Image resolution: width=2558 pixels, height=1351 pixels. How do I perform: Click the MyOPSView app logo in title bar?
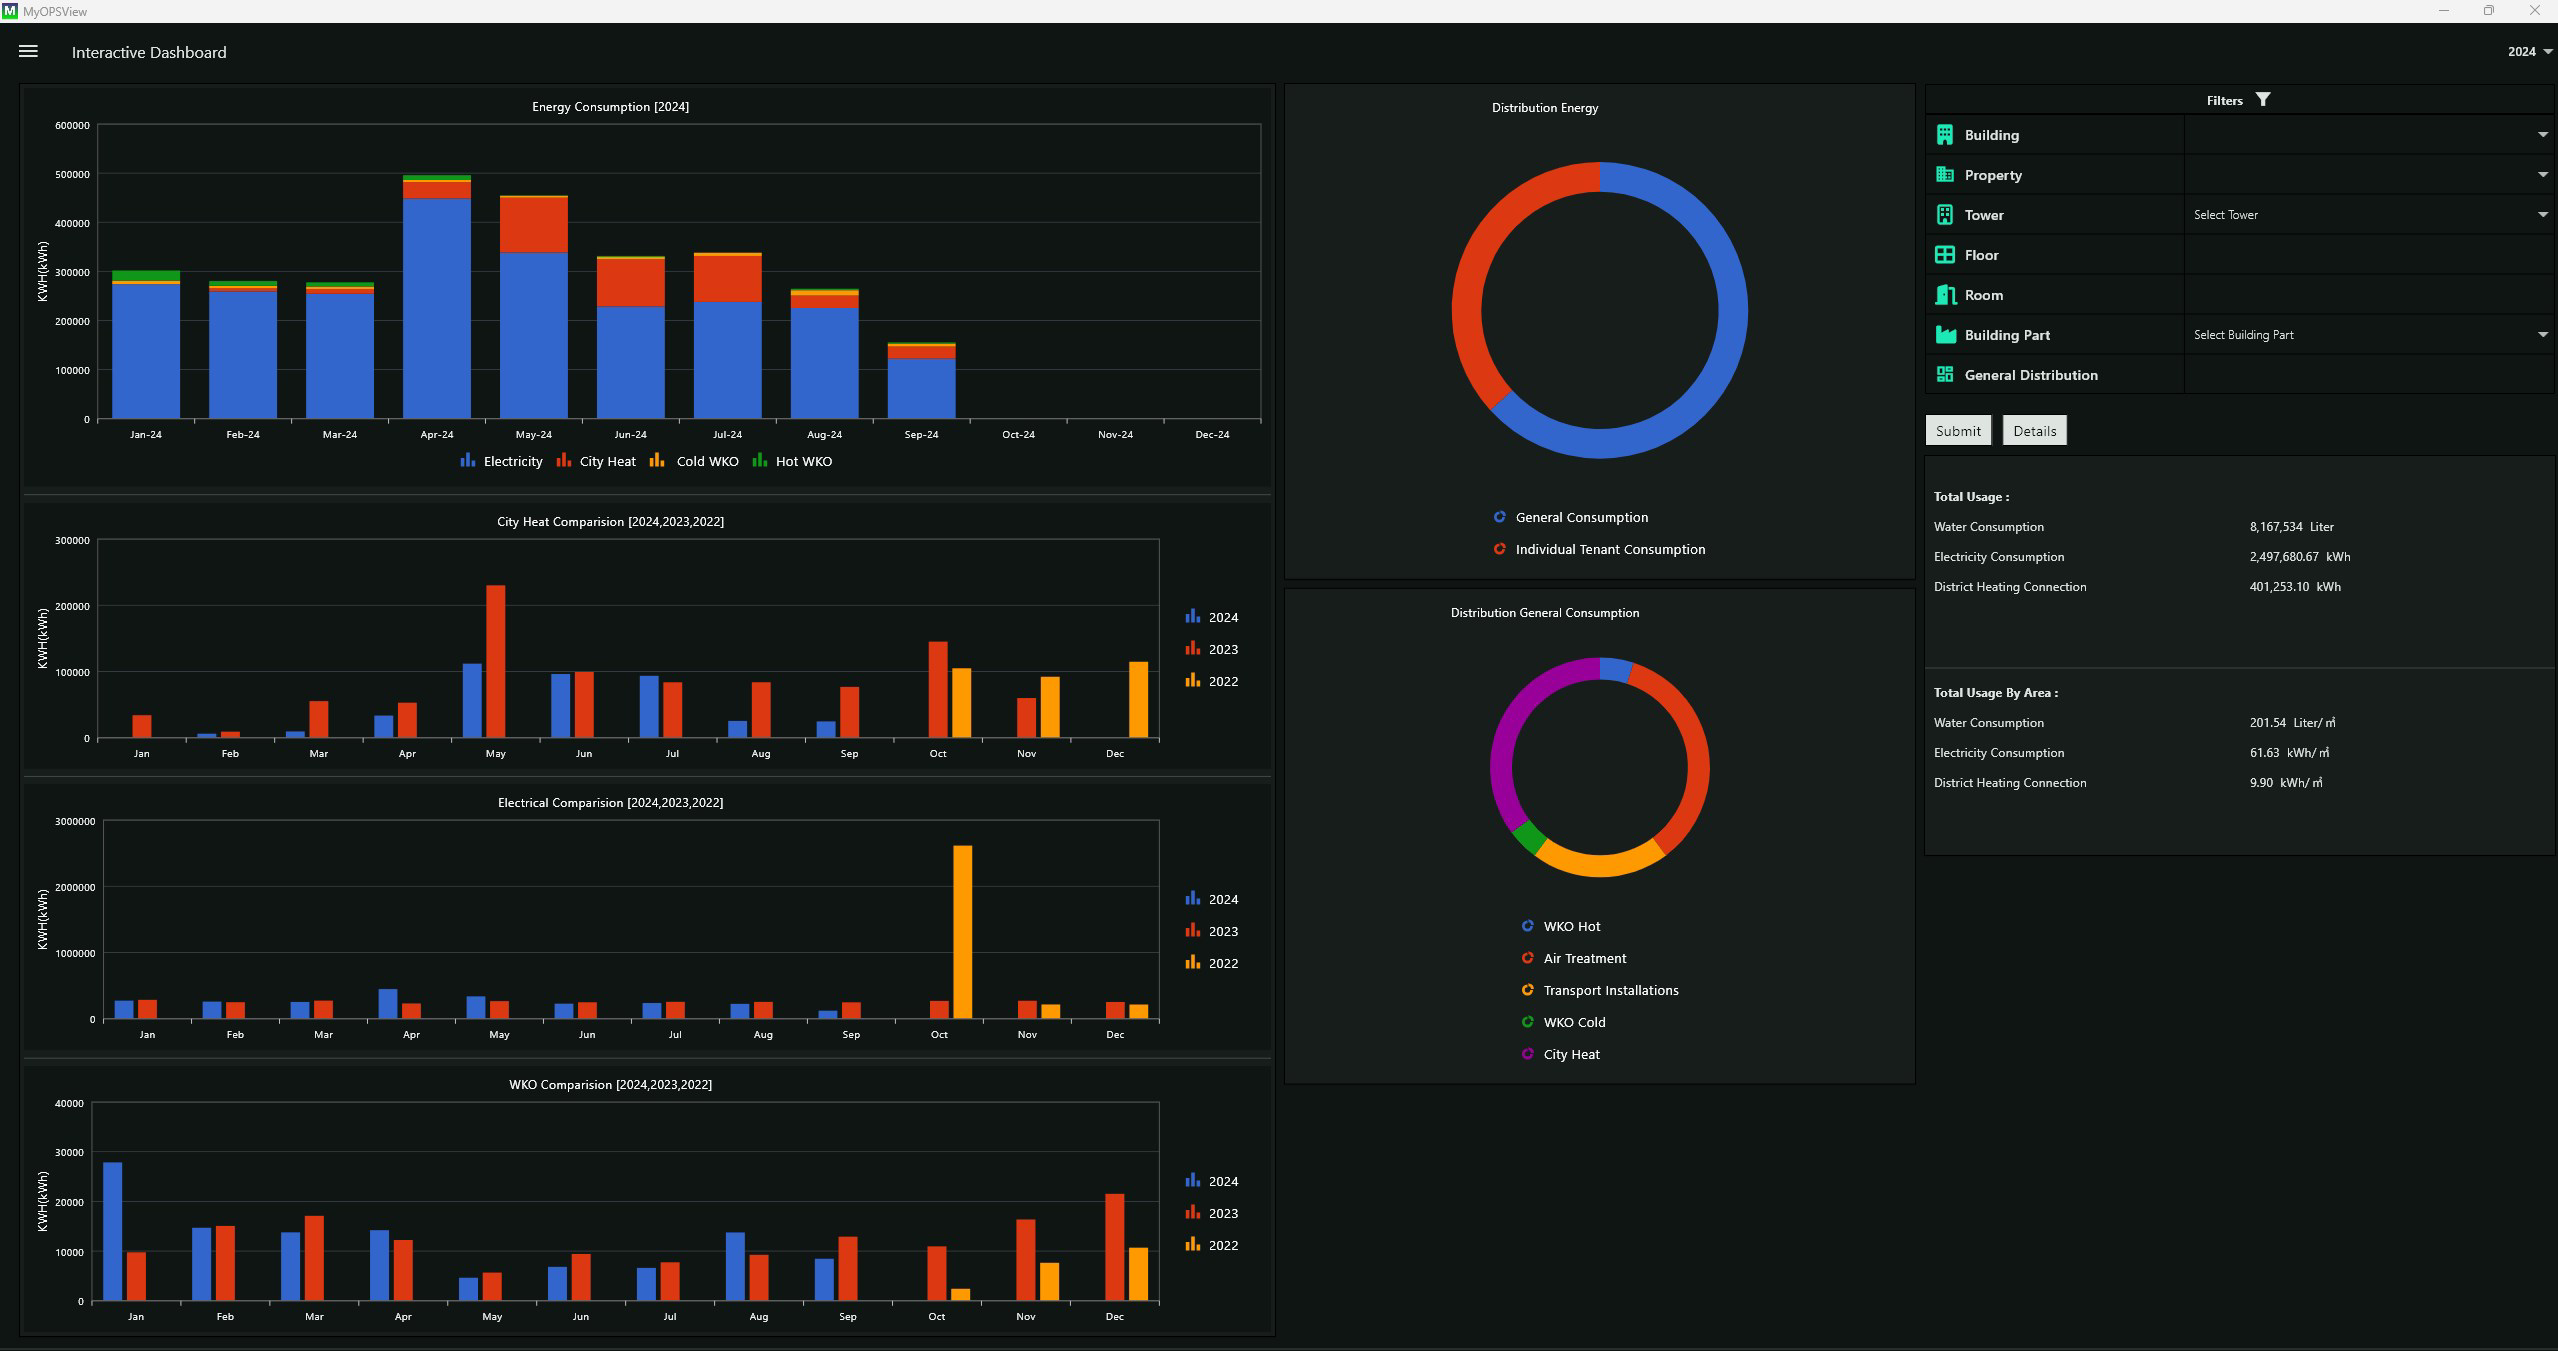[10, 11]
